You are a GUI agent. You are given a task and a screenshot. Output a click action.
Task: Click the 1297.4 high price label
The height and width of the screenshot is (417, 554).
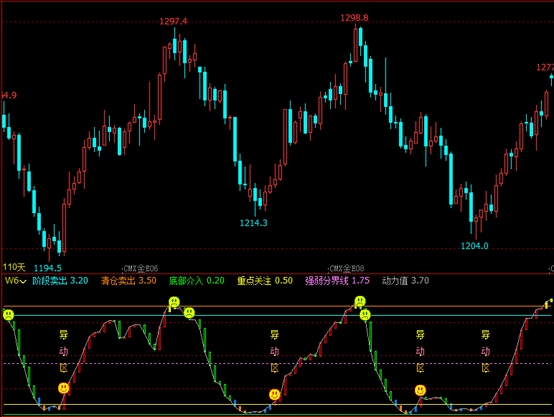pyautogui.click(x=173, y=22)
